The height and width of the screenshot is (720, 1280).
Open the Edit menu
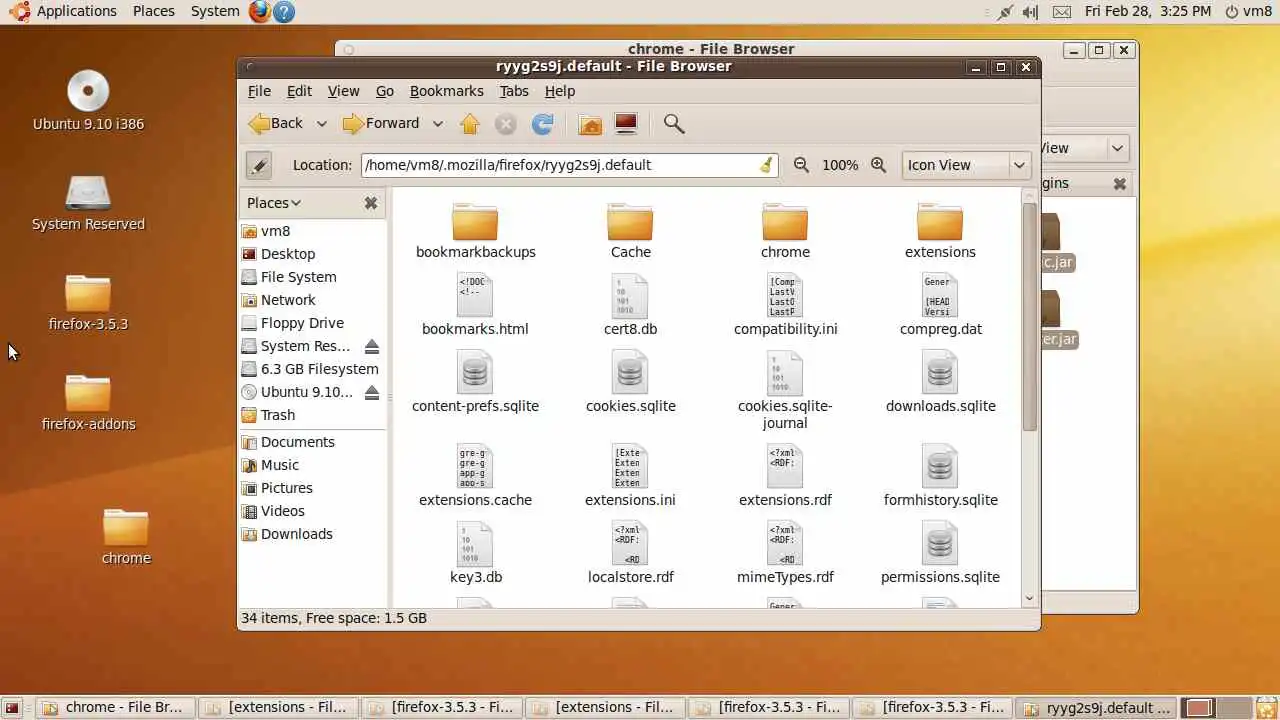click(x=299, y=91)
